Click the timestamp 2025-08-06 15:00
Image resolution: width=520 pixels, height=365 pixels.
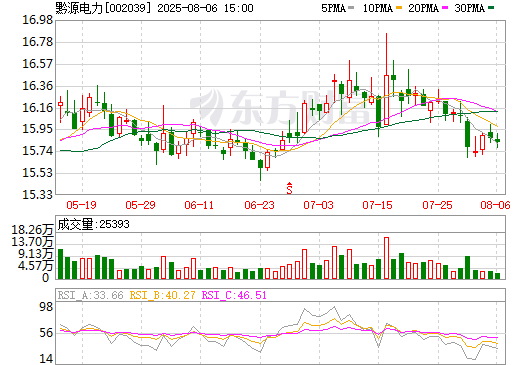(205, 8)
